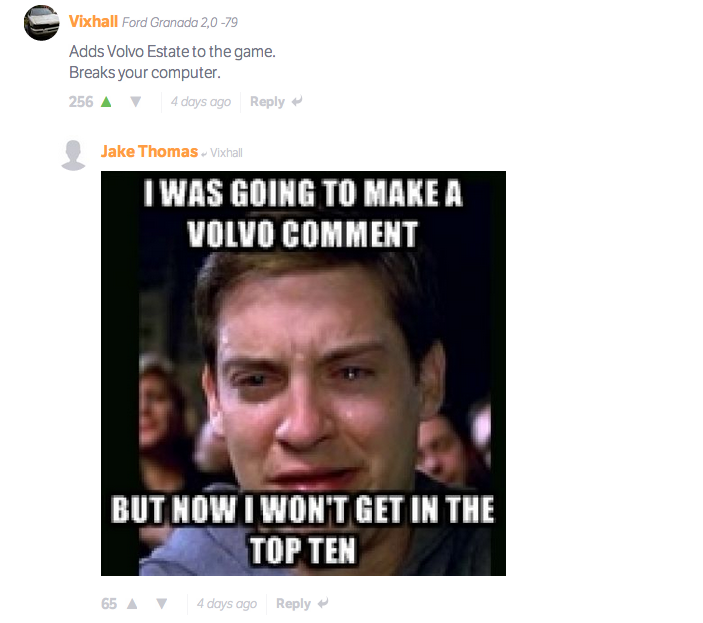This screenshot has height=623, width=703.
Task: Click Jake Thomas's default gray avatar
Action: pyautogui.click(x=73, y=155)
